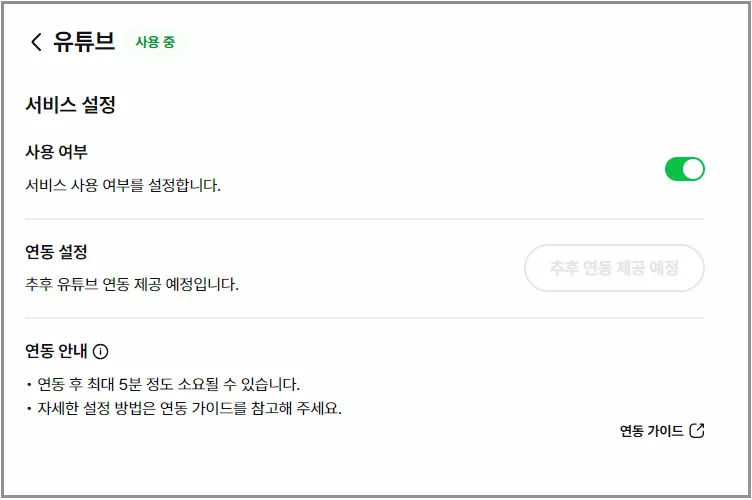Click the green 사용 중 status badge
This screenshot has width=752, height=500.
tap(155, 42)
